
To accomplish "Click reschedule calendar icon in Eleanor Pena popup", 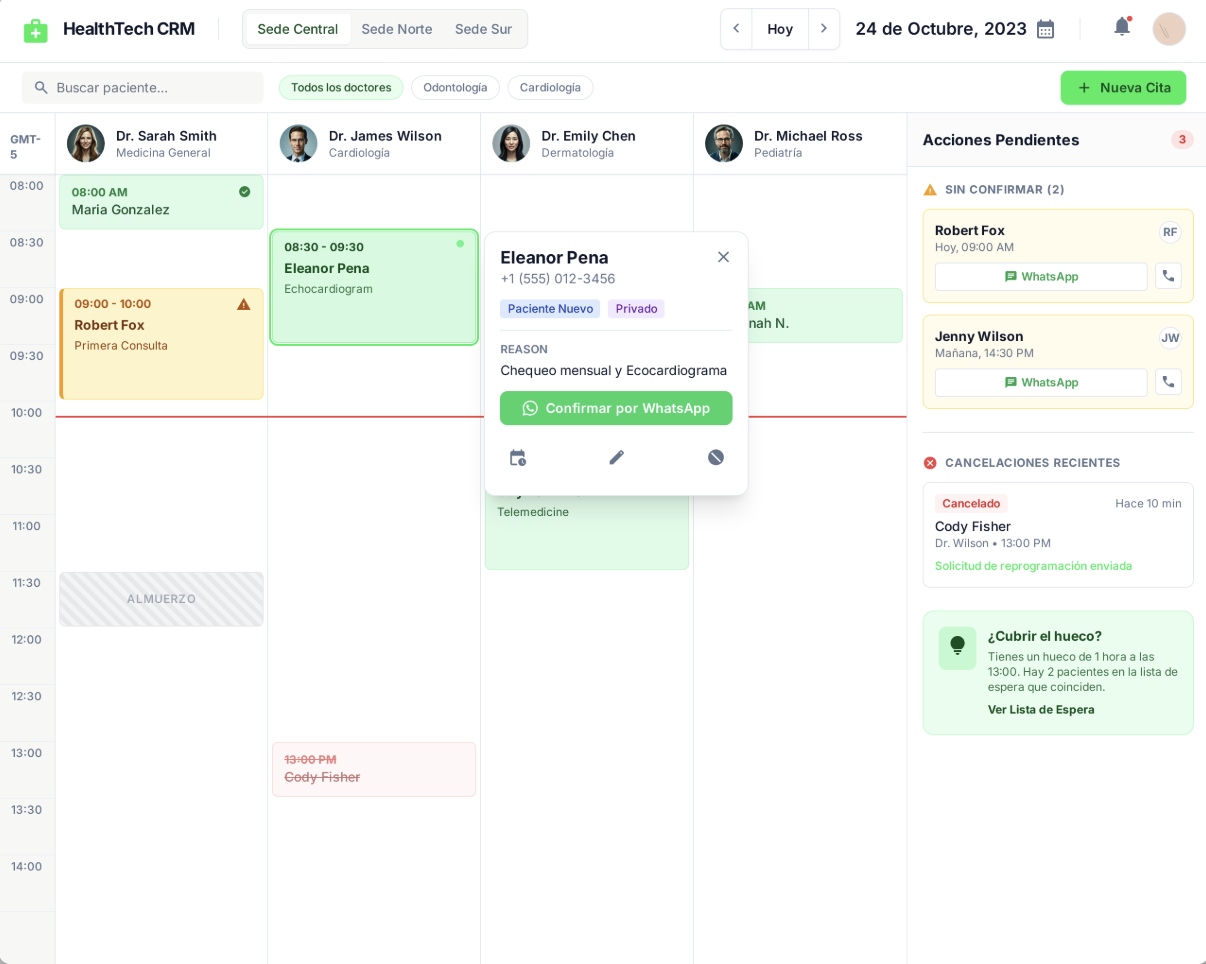I will pyautogui.click(x=517, y=458).
